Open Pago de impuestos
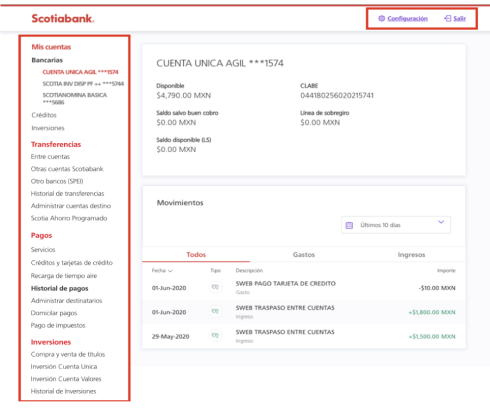 pyautogui.click(x=58, y=325)
